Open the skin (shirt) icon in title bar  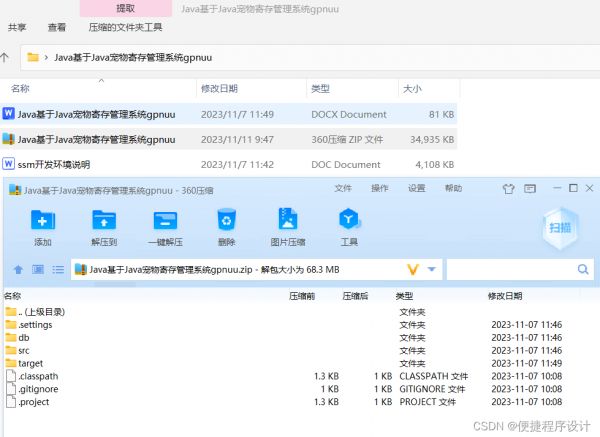click(x=508, y=189)
